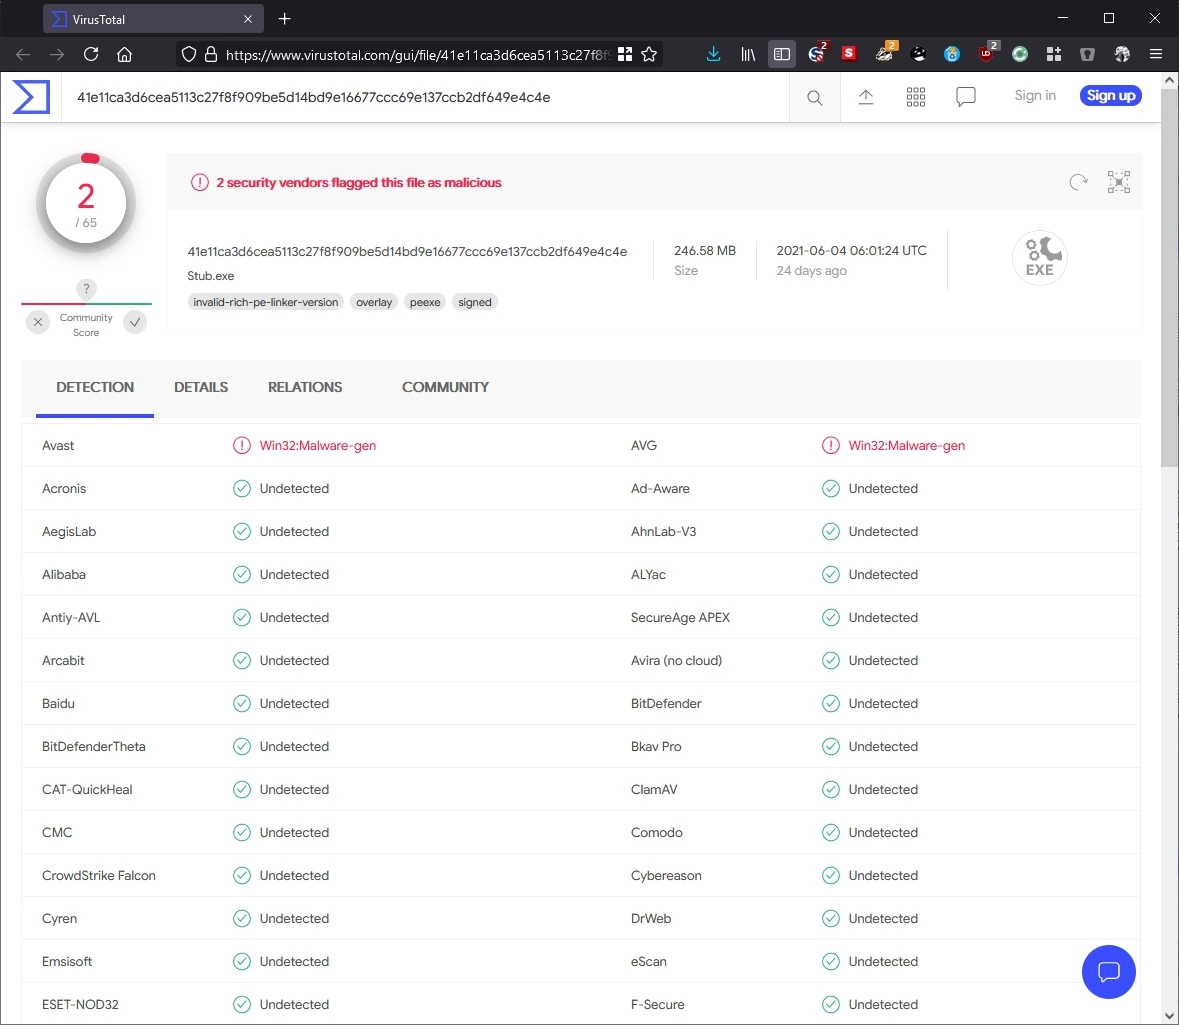1179x1025 pixels.
Task: Switch to the COMMUNITY tab
Action: click(x=445, y=387)
